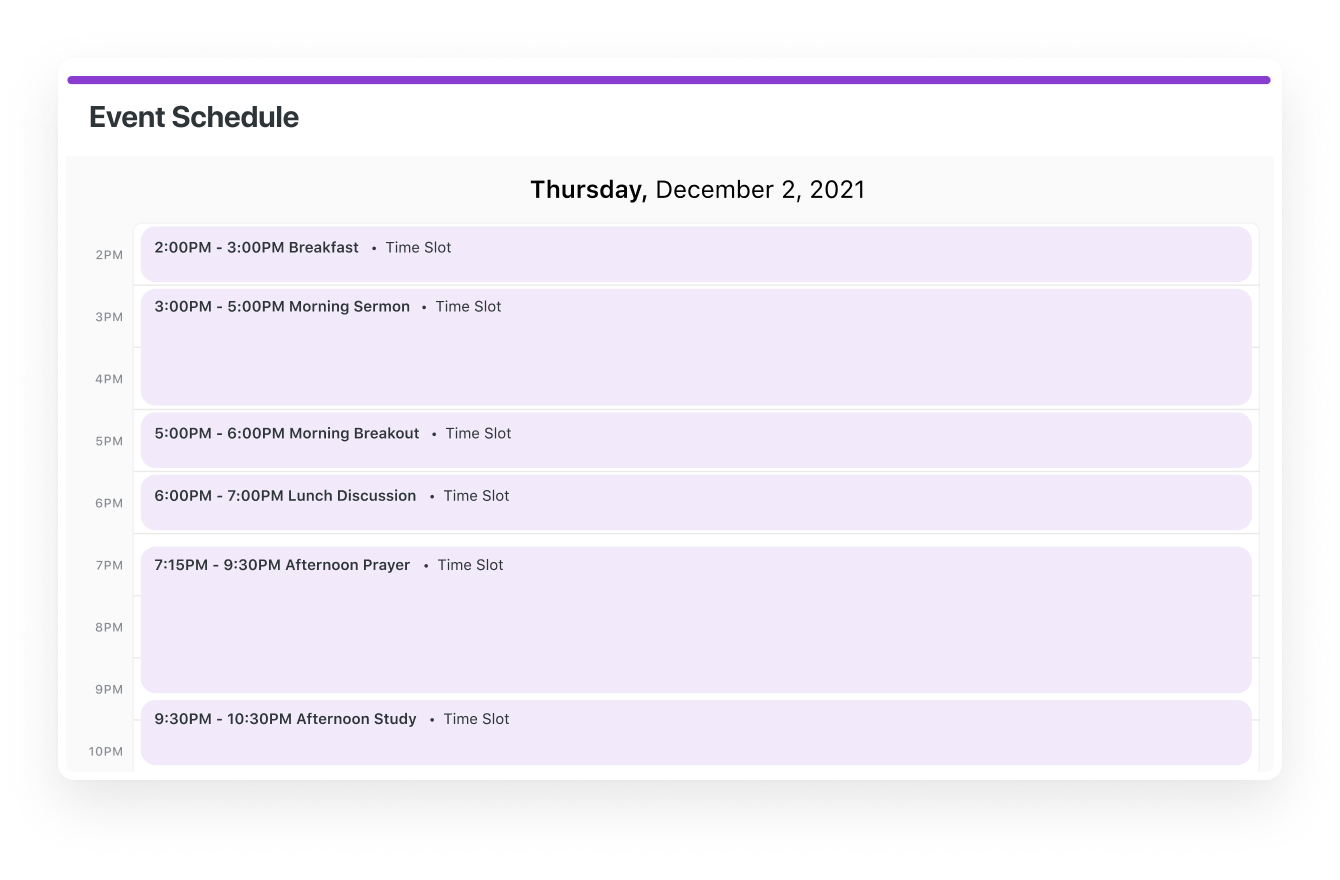
Task: Click the Morning Breakout time slot event
Action: click(695, 440)
